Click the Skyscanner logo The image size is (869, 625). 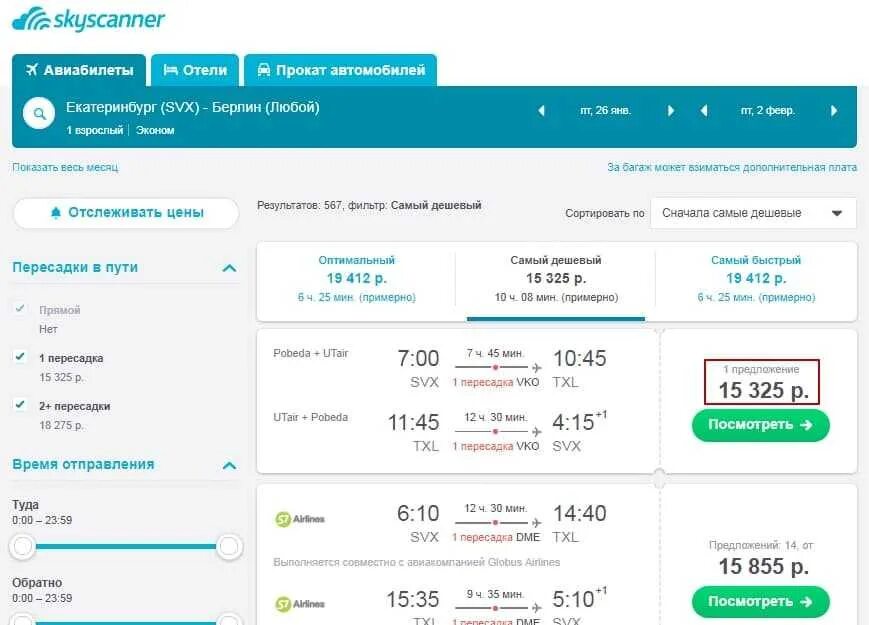click(88, 19)
